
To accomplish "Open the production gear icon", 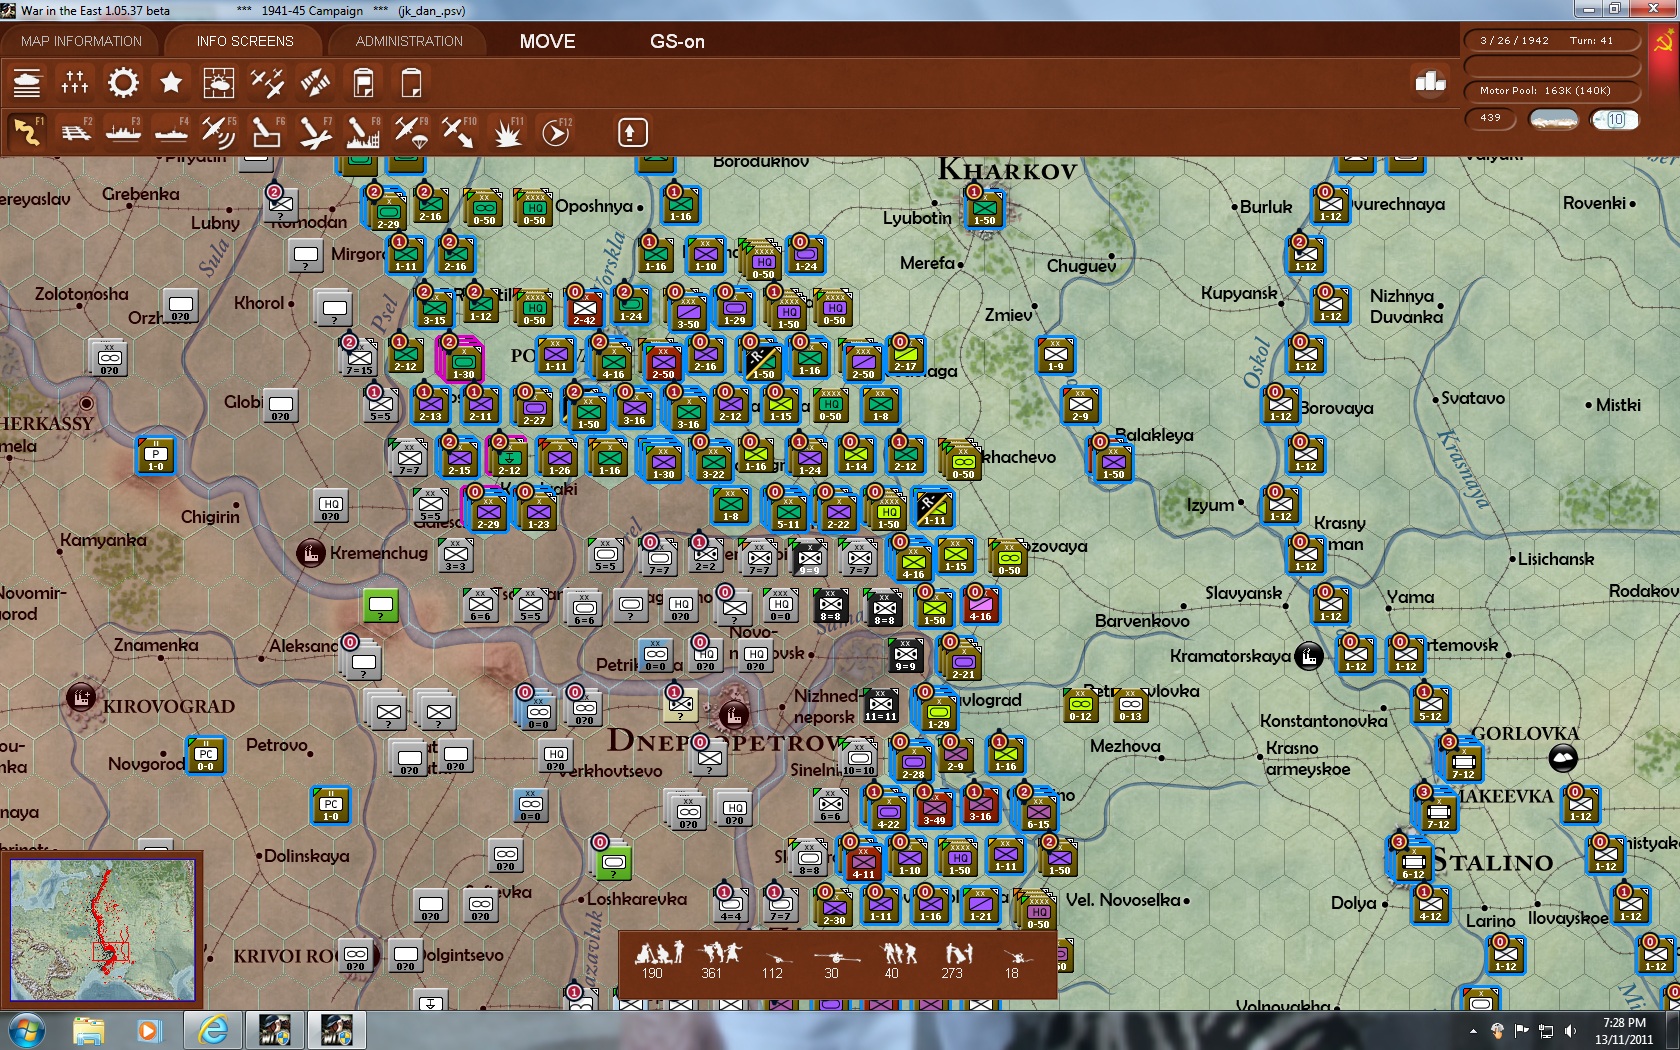I will click(x=123, y=83).
